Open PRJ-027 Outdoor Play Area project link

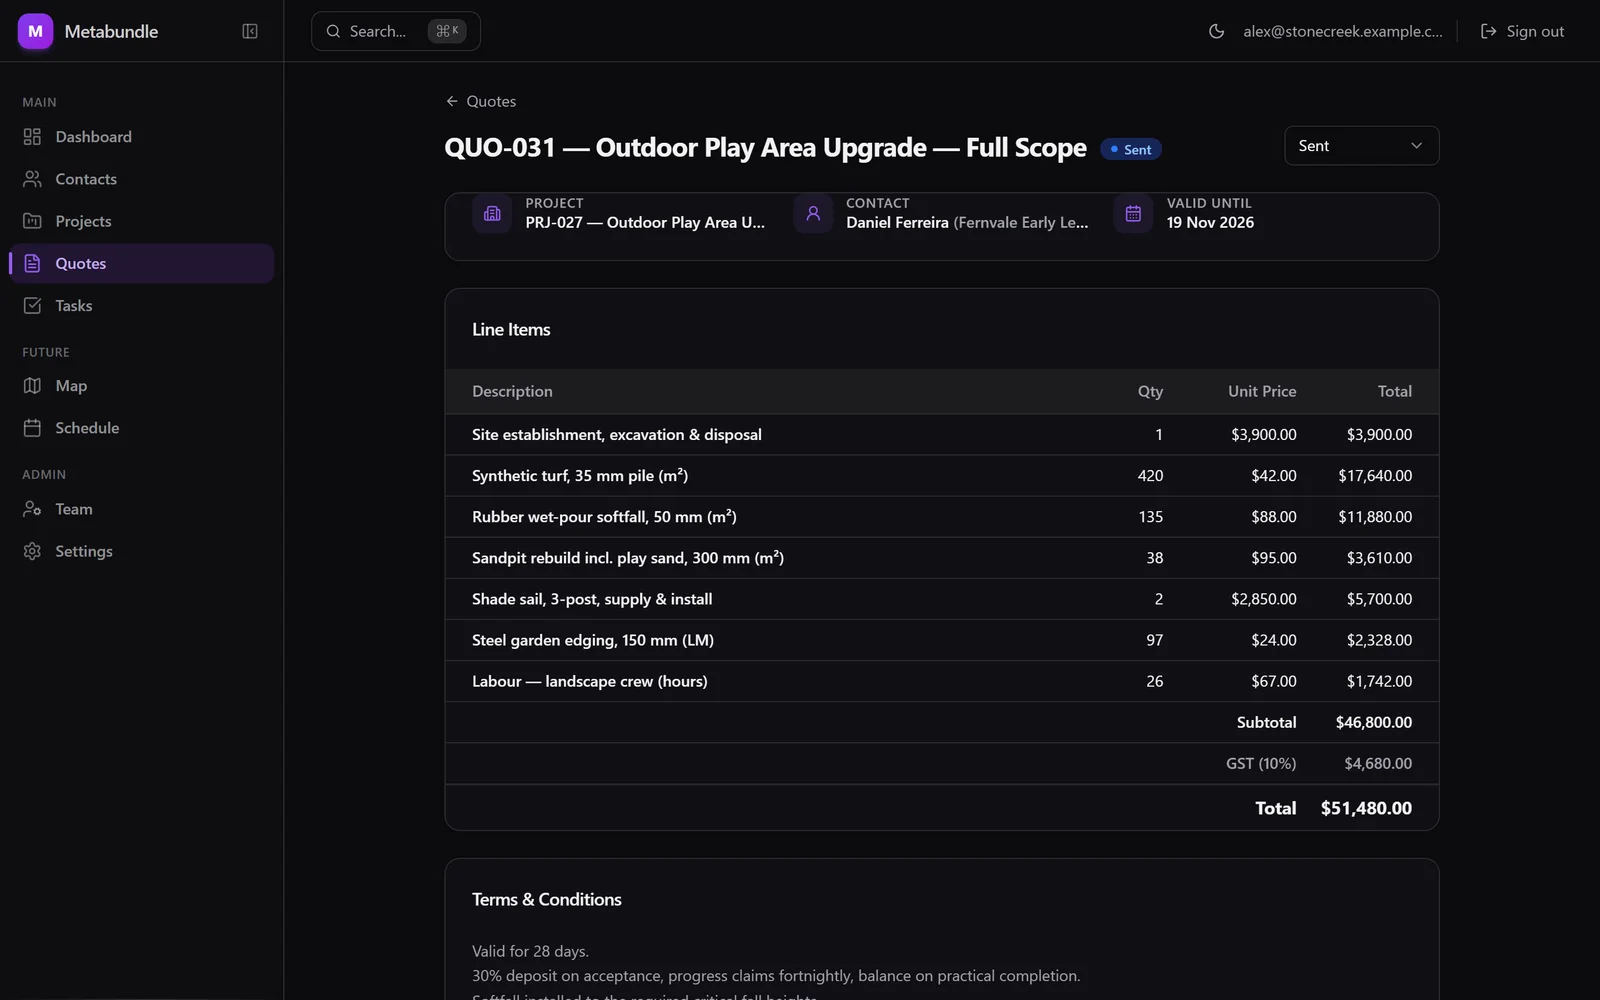point(645,222)
